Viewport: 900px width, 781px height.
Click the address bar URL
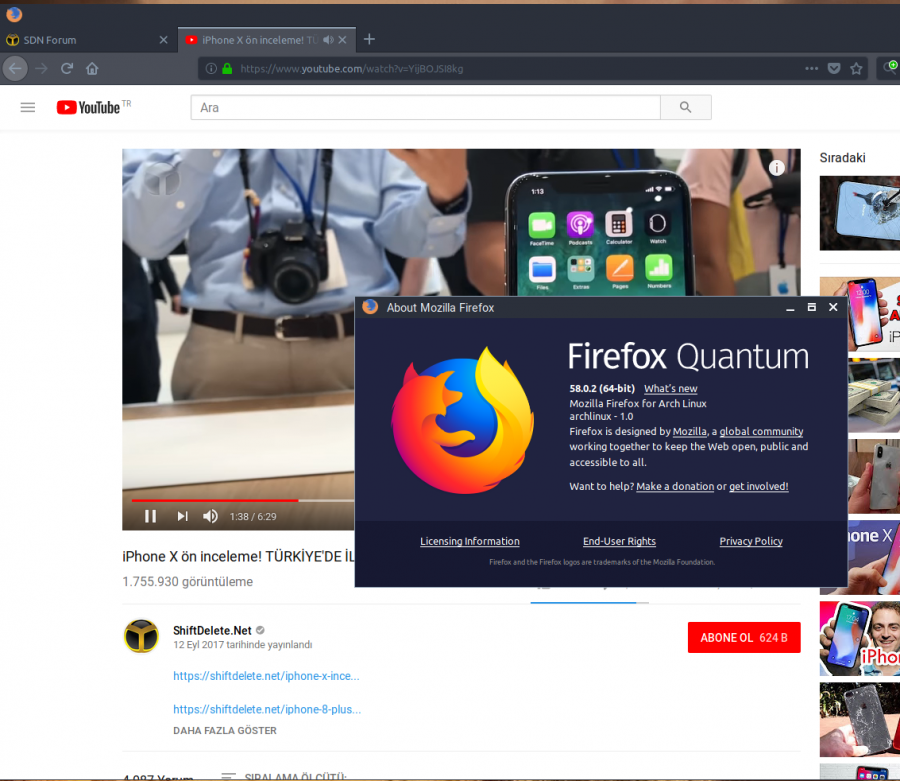tap(352, 69)
